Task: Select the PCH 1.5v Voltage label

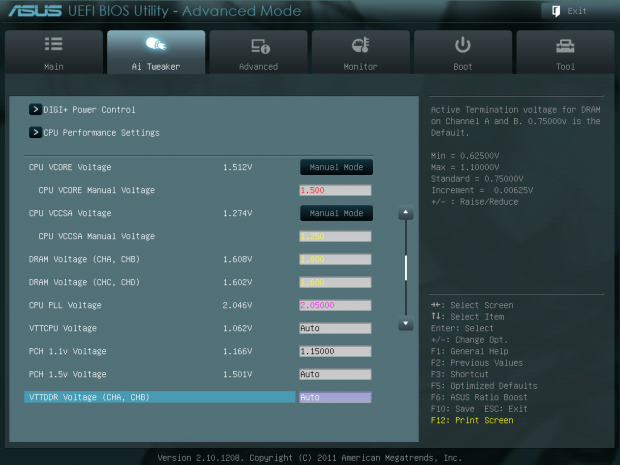Action: [68, 374]
